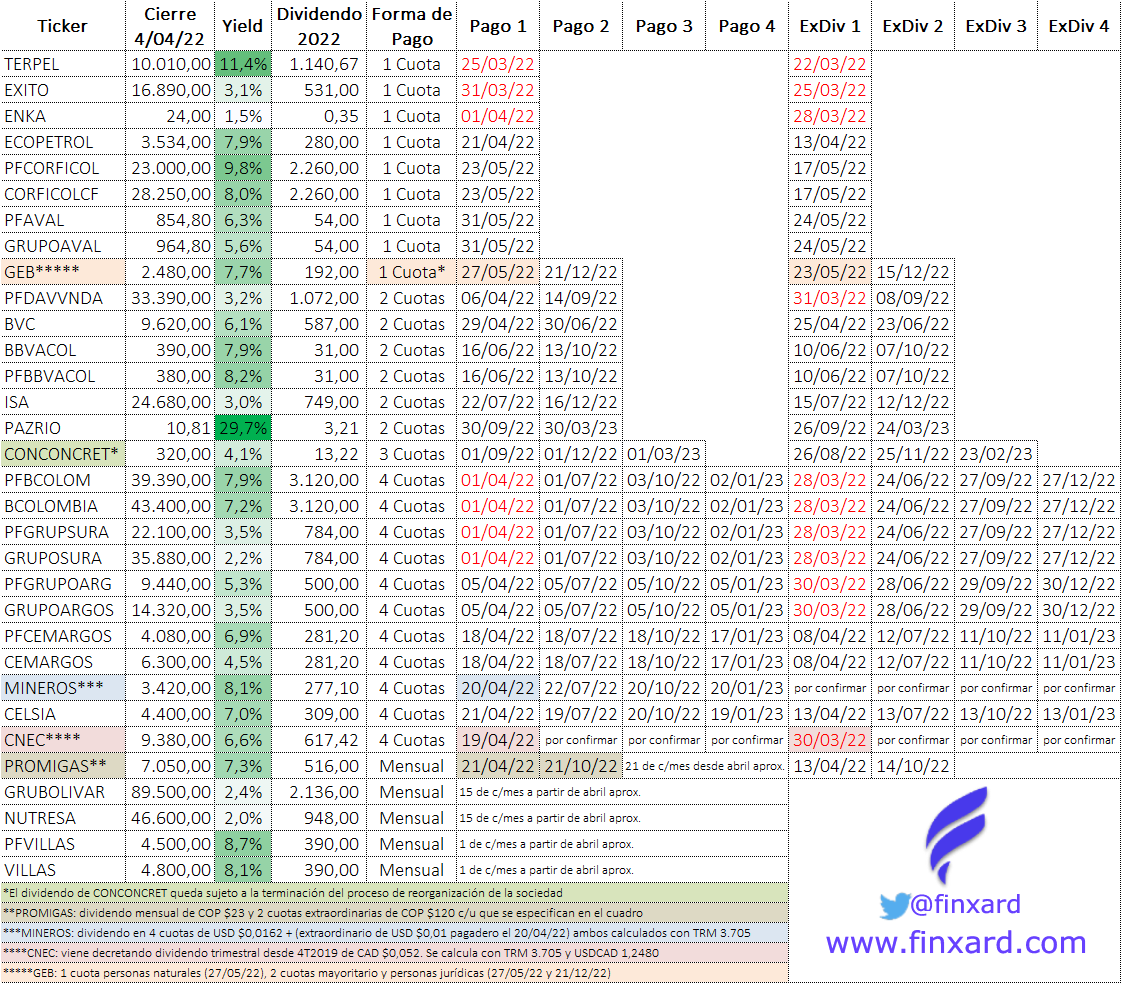This screenshot has height=983, width=1121.
Task: Click the TERPEL ticker cell
Action: tap(63, 64)
